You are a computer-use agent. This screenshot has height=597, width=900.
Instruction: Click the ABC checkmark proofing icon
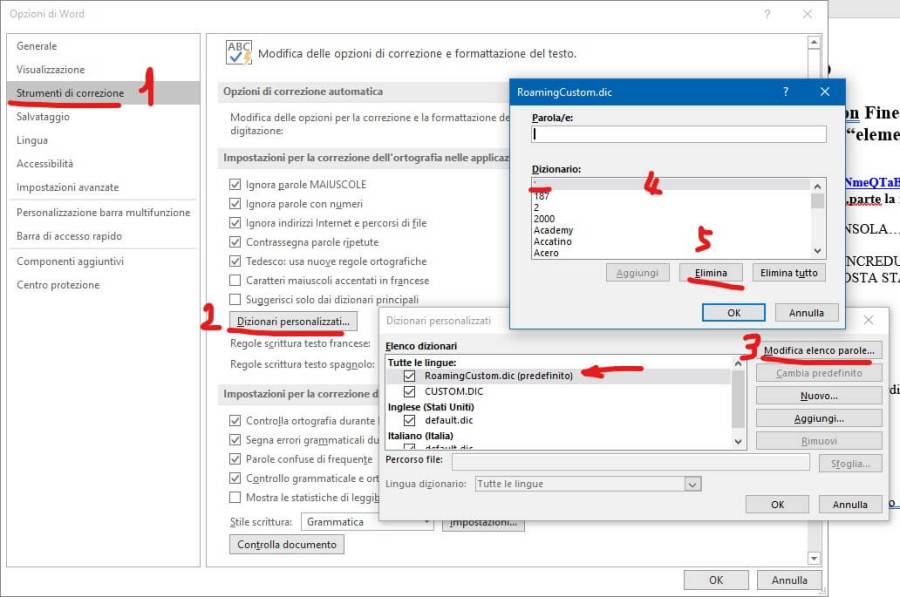[239, 53]
